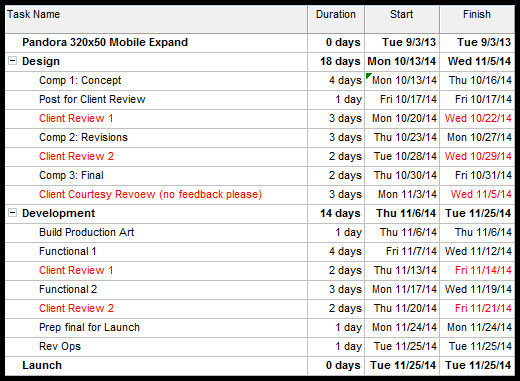Collapse the Development task group
The image size is (520, 381).
[12, 213]
